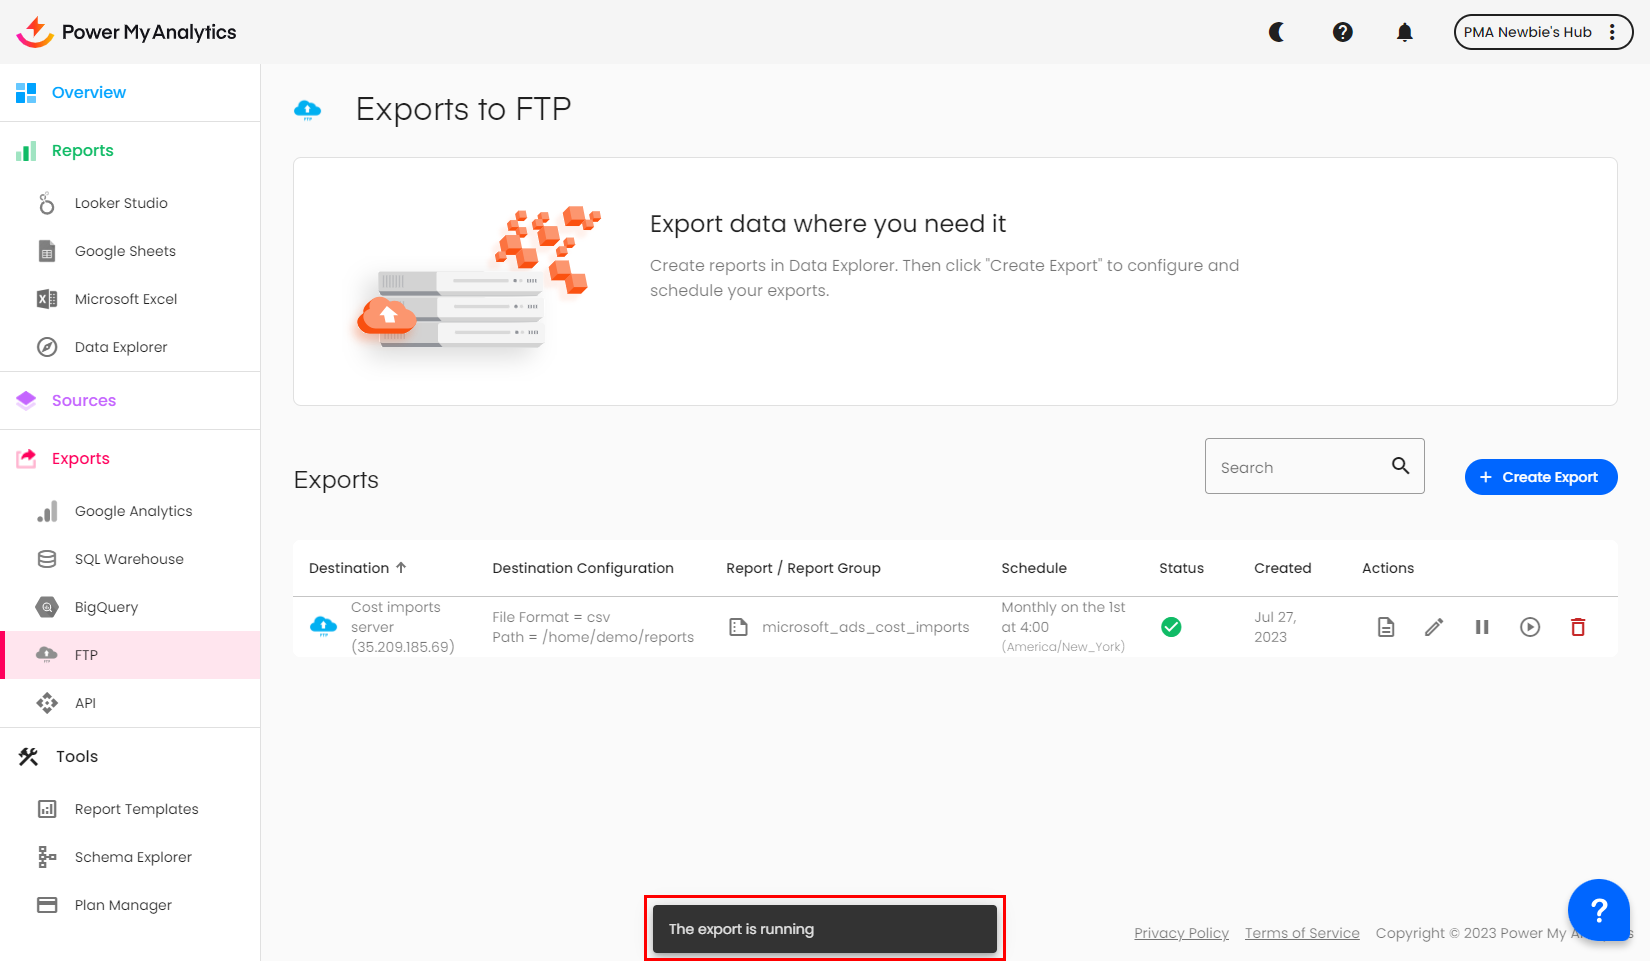View the export log document icon
The height and width of the screenshot is (961, 1650).
1385,627
